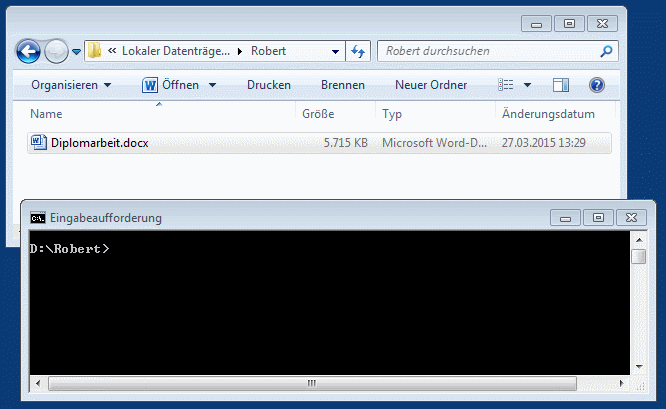This screenshot has width=666, height=409.
Task: Click the console vertical scroll up arrow
Action: click(x=639, y=240)
